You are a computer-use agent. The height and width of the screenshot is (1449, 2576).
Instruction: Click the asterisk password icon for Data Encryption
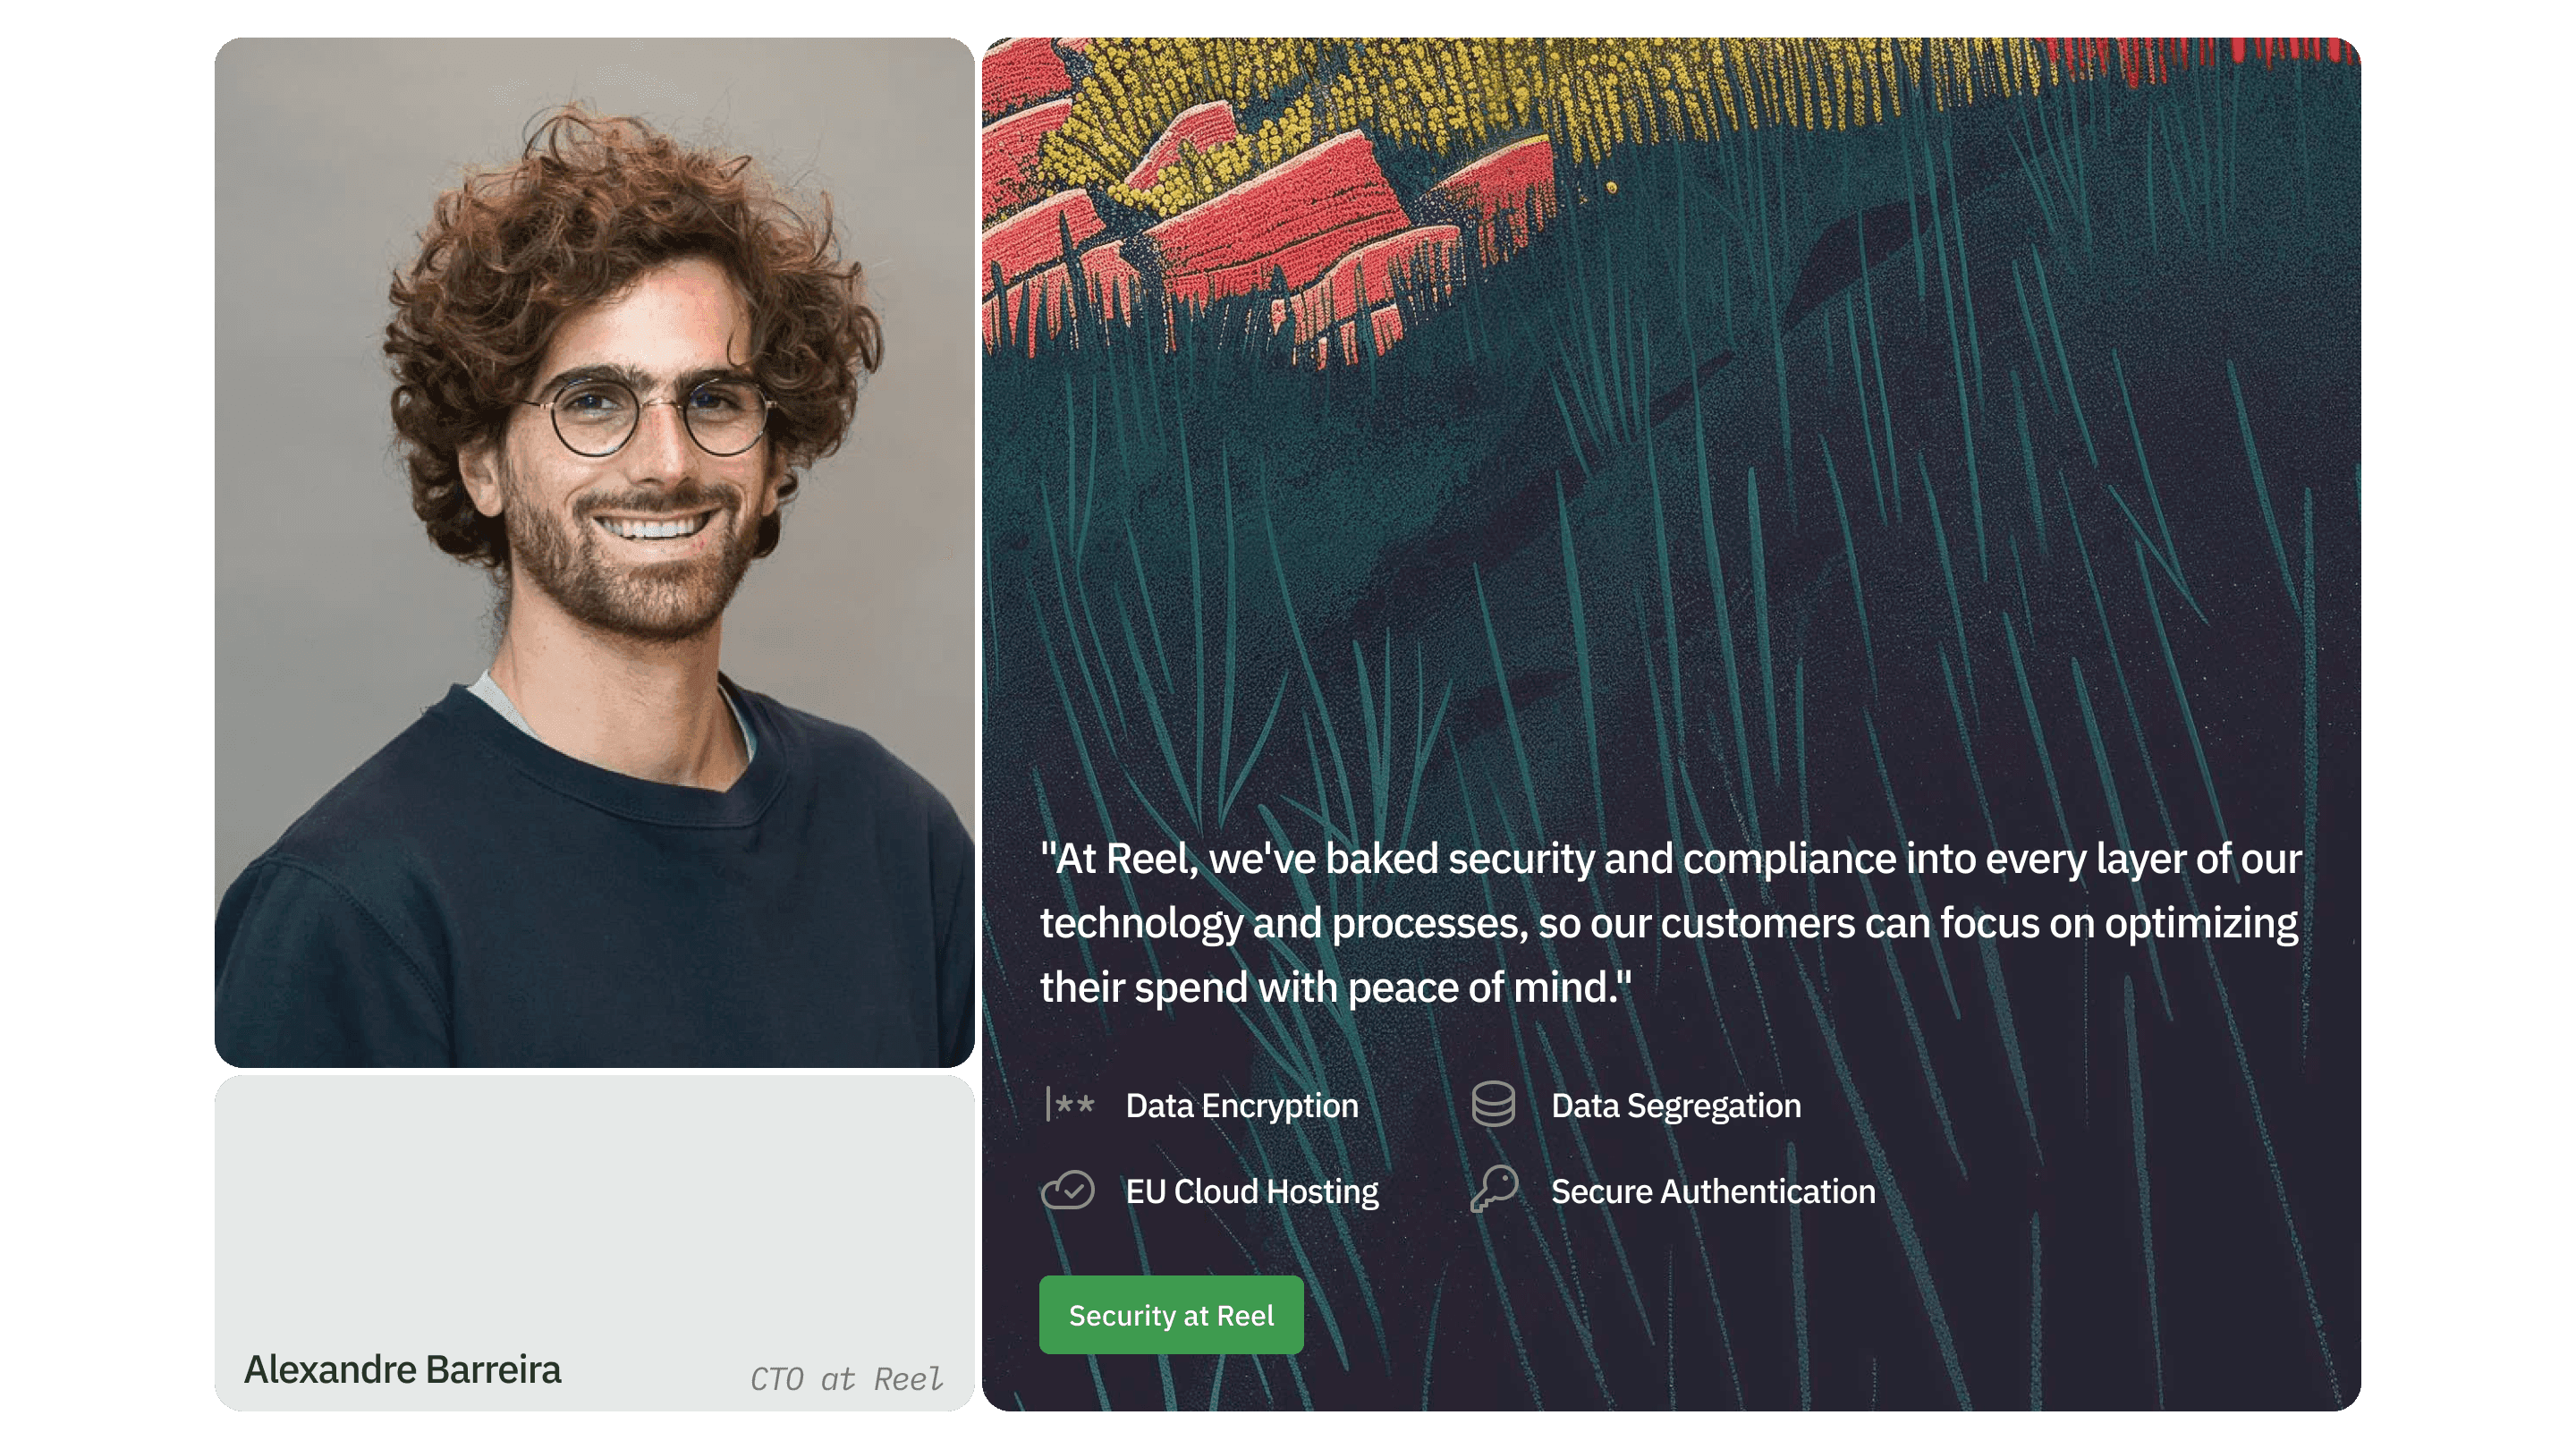[x=1069, y=1105]
